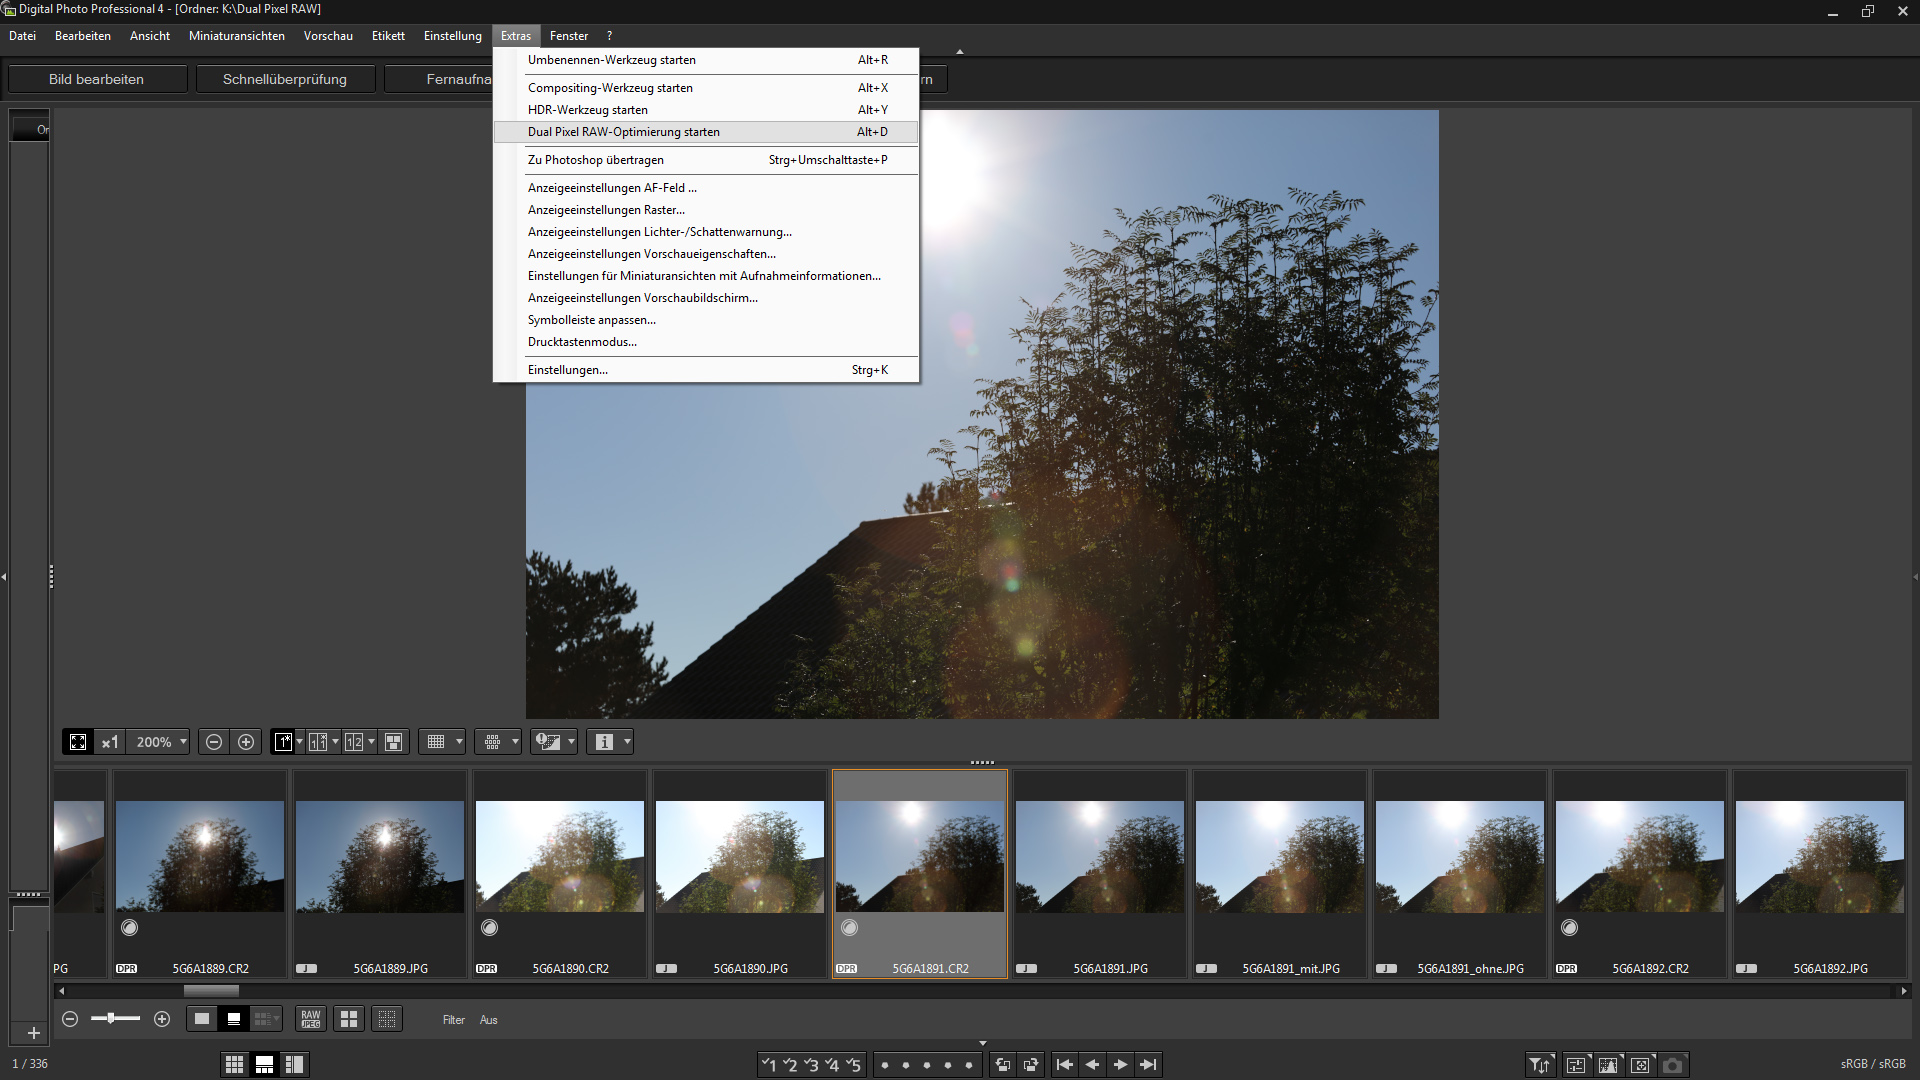Select two-image 1|2 comparison preview icon
Viewport: 1920px width, 1080px height.
354,742
